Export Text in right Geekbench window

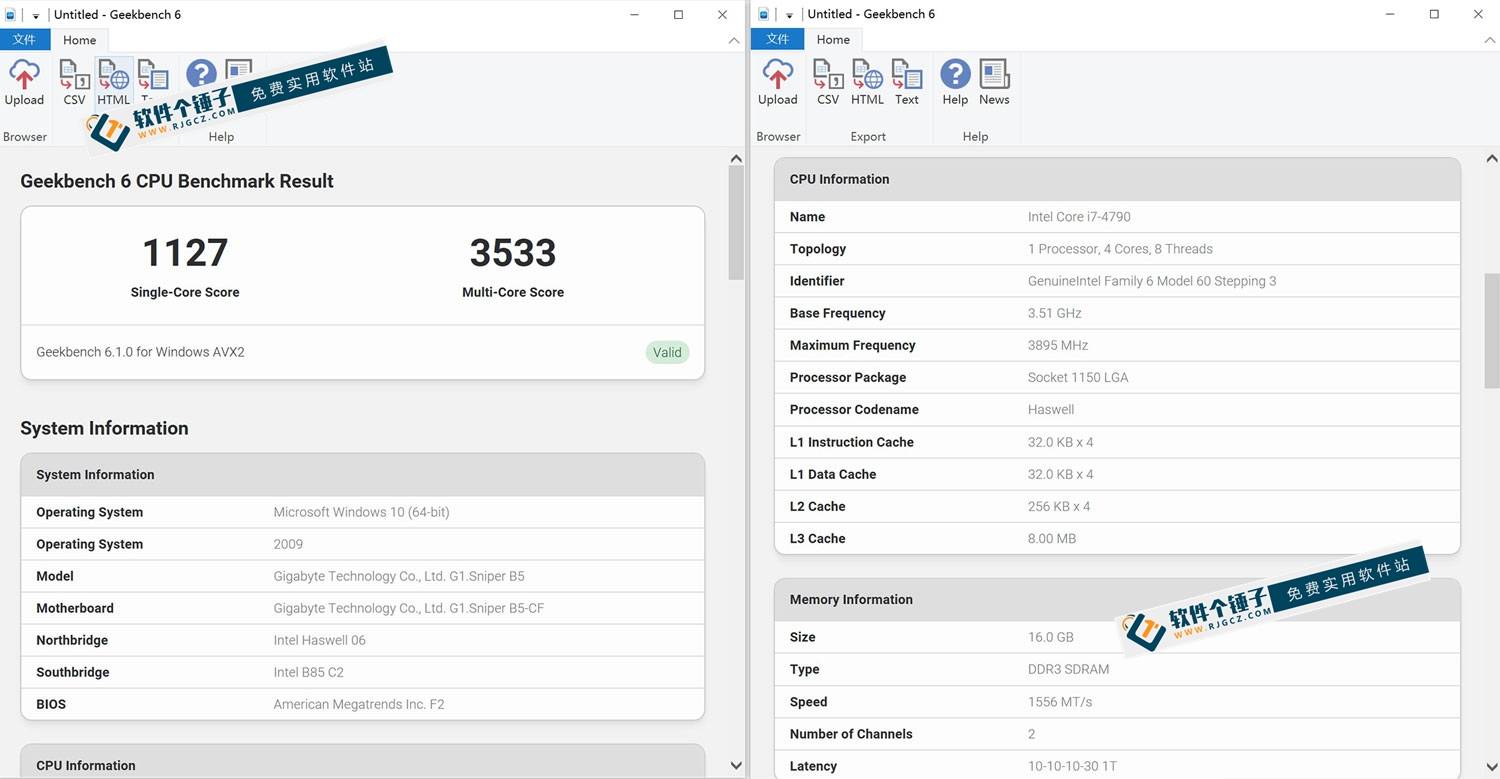(x=907, y=82)
